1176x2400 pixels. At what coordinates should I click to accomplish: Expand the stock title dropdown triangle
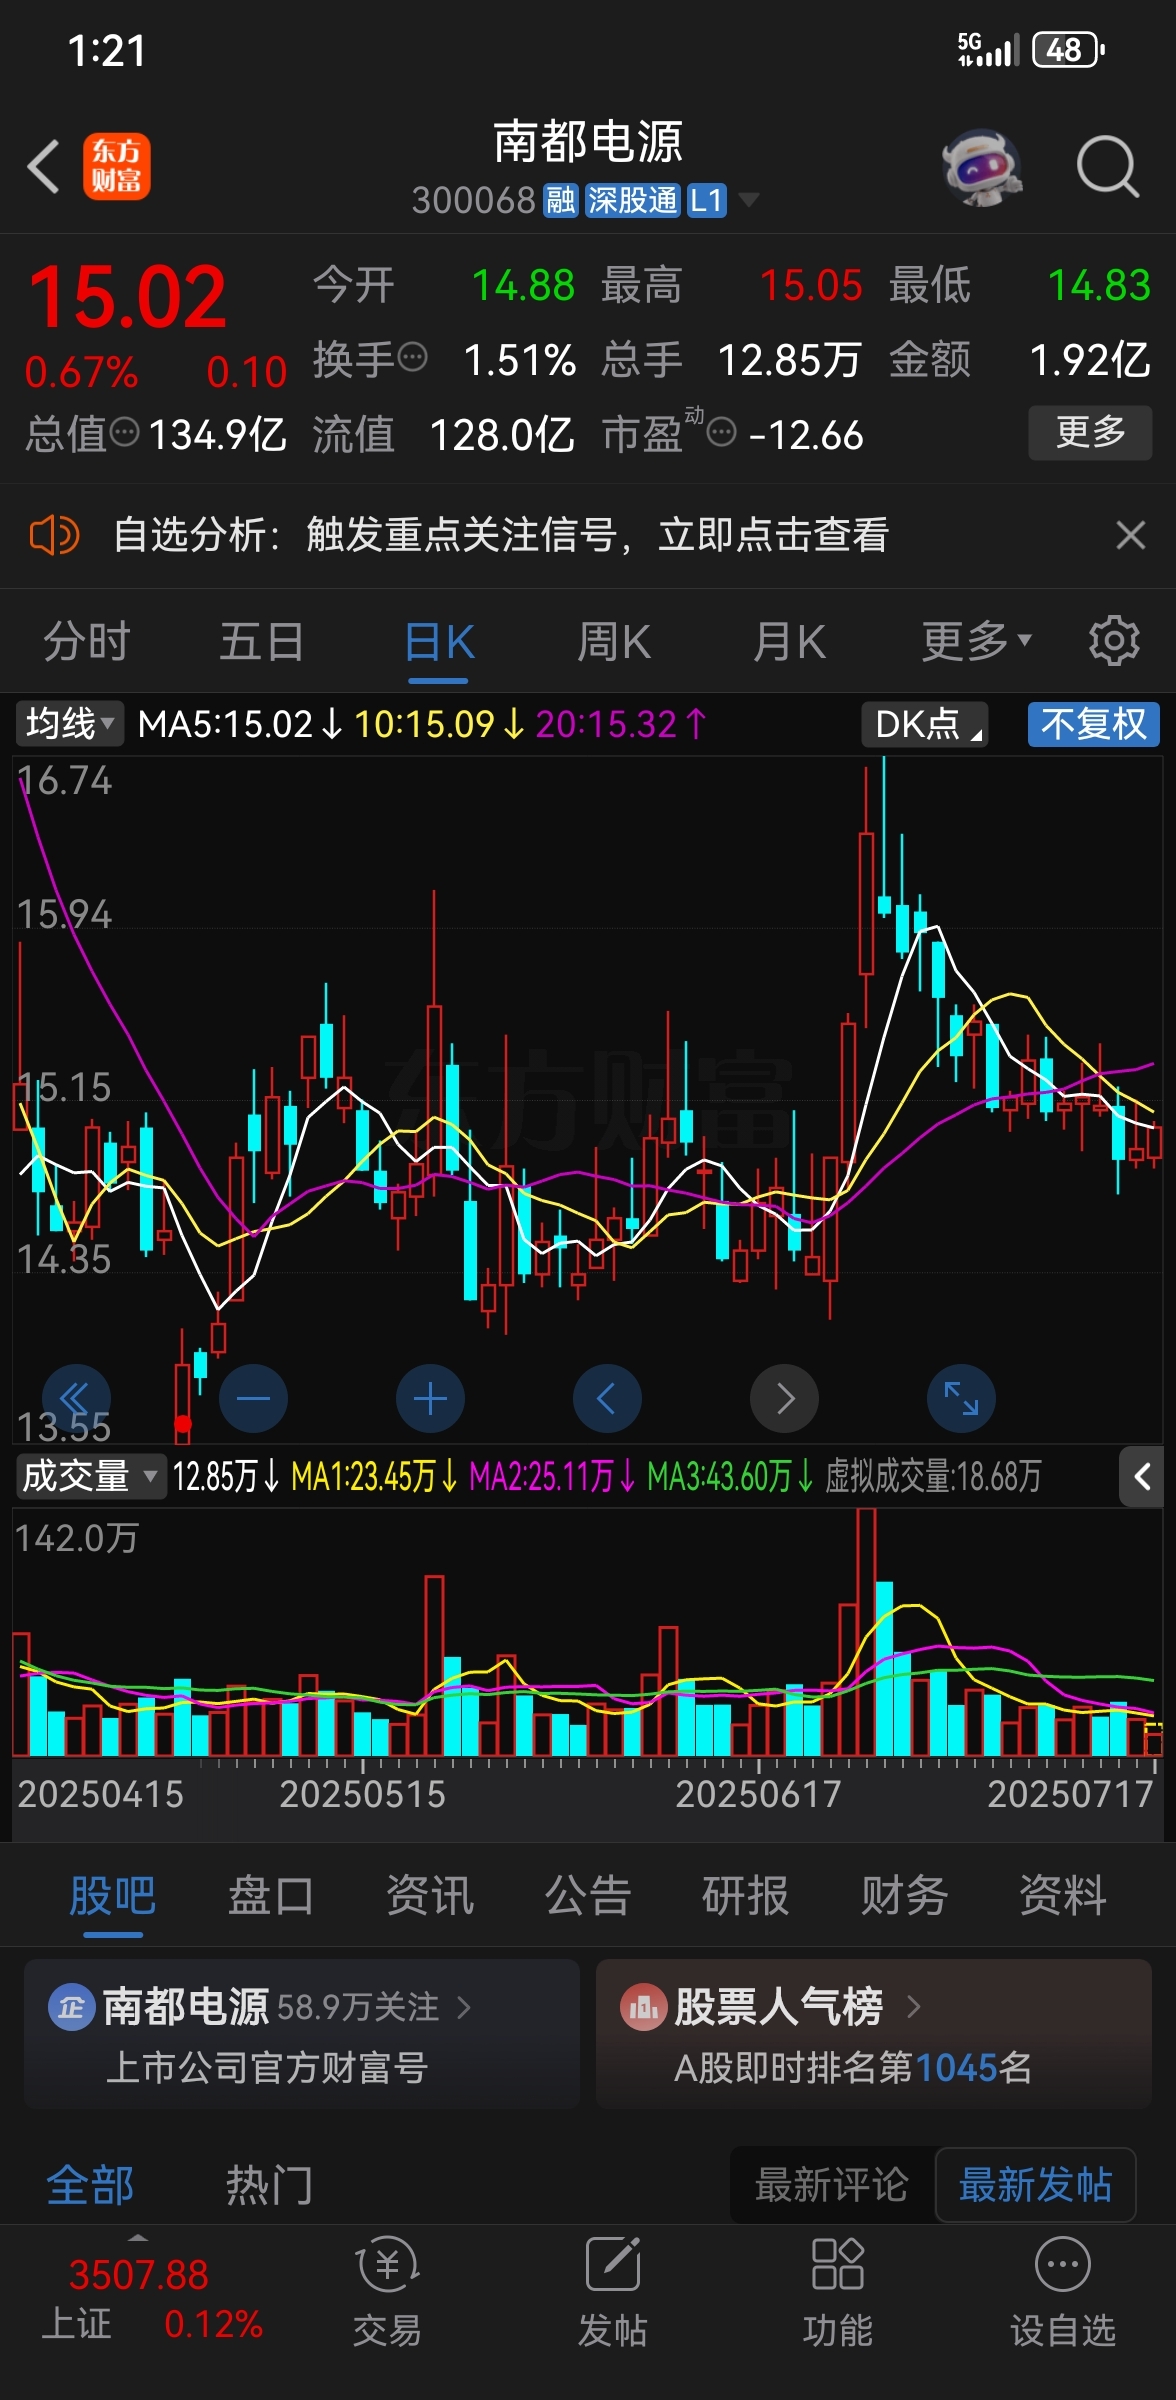[748, 200]
